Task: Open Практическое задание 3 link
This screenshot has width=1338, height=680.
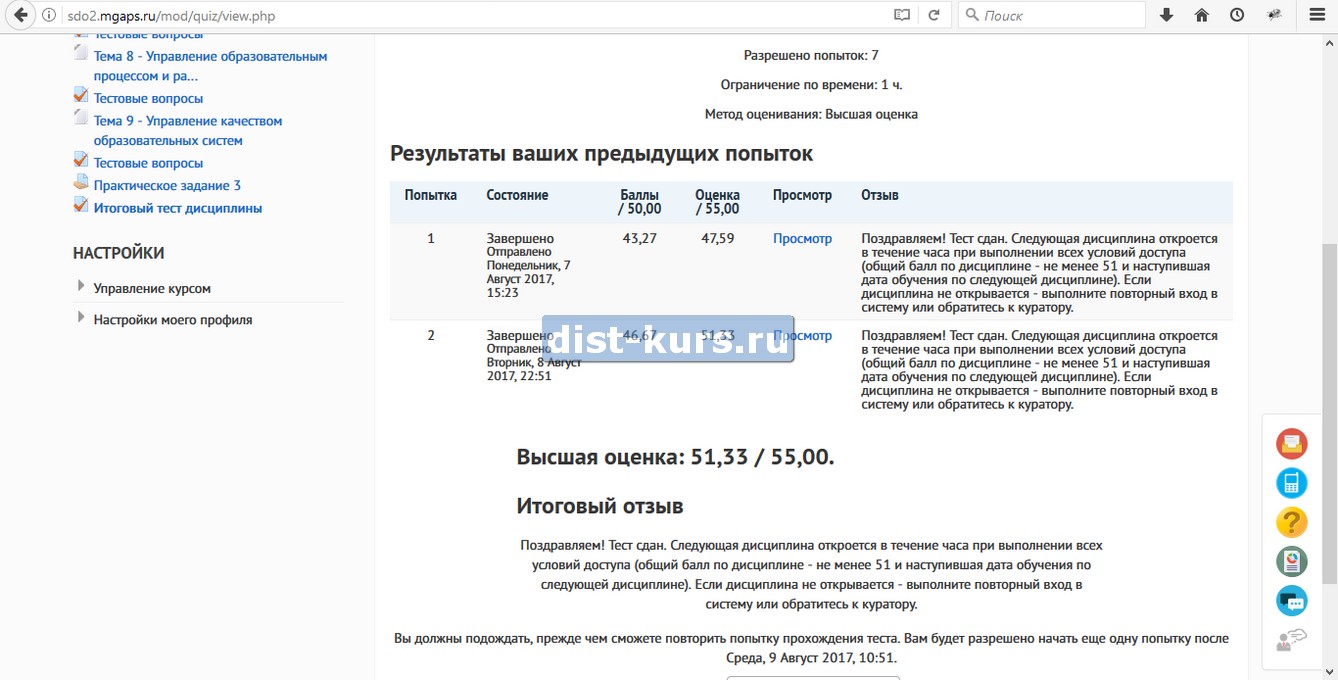Action: [167, 185]
